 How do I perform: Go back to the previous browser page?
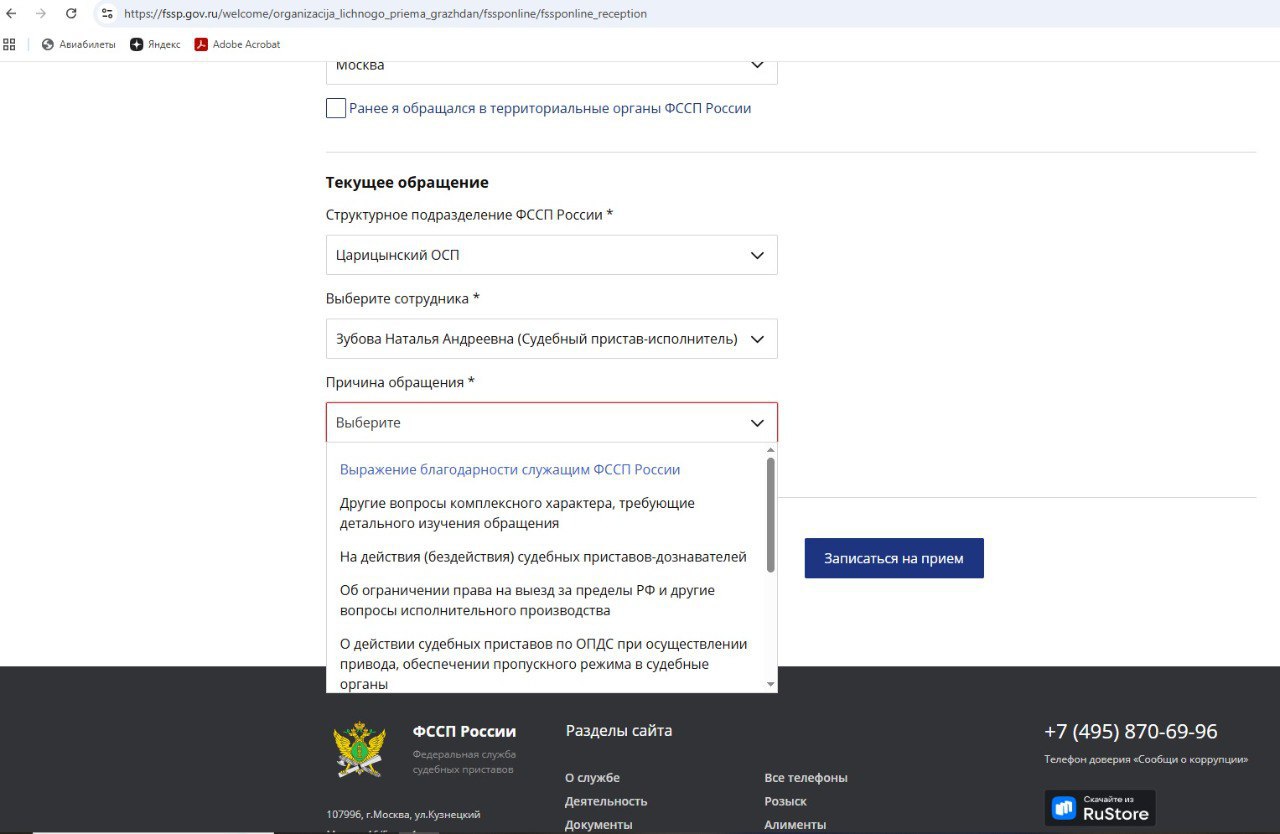tap(12, 14)
